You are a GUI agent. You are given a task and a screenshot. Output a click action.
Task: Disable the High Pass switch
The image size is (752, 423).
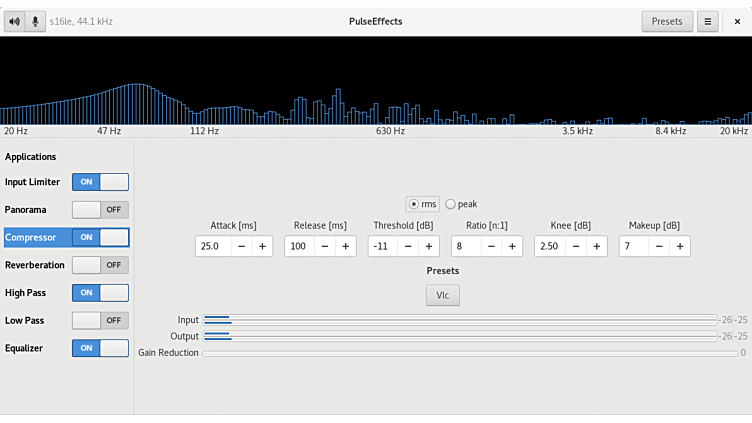[100, 293]
